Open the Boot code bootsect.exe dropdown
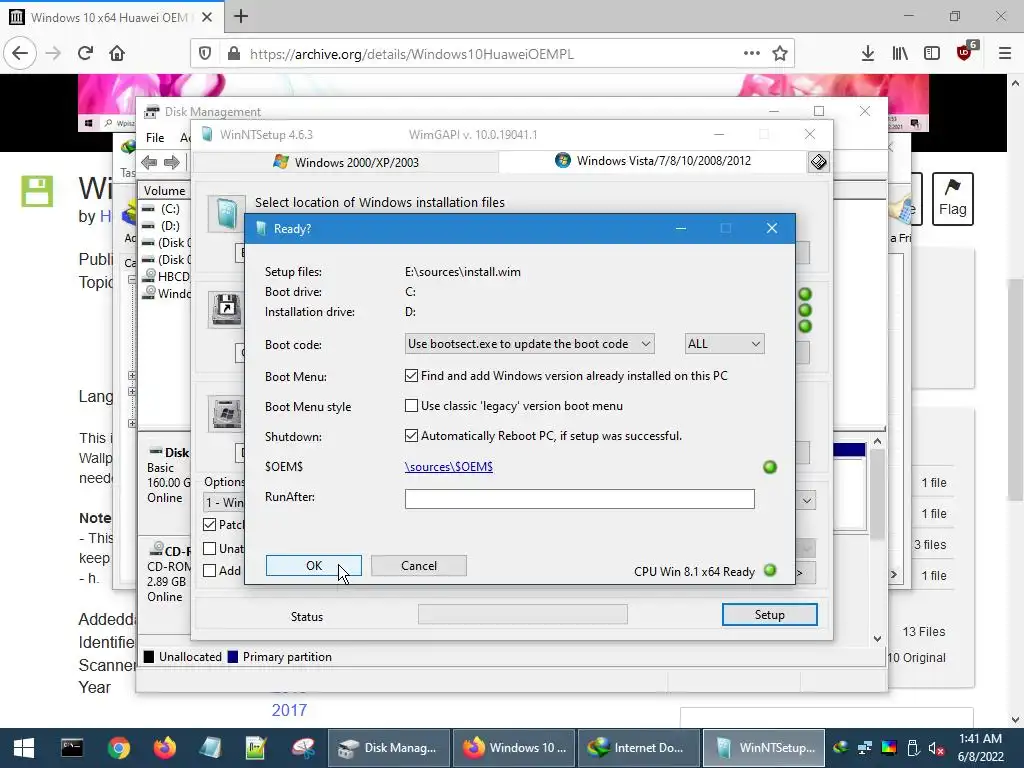Image resolution: width=1024 pixels, height=768 pixels. click(529, 344)
